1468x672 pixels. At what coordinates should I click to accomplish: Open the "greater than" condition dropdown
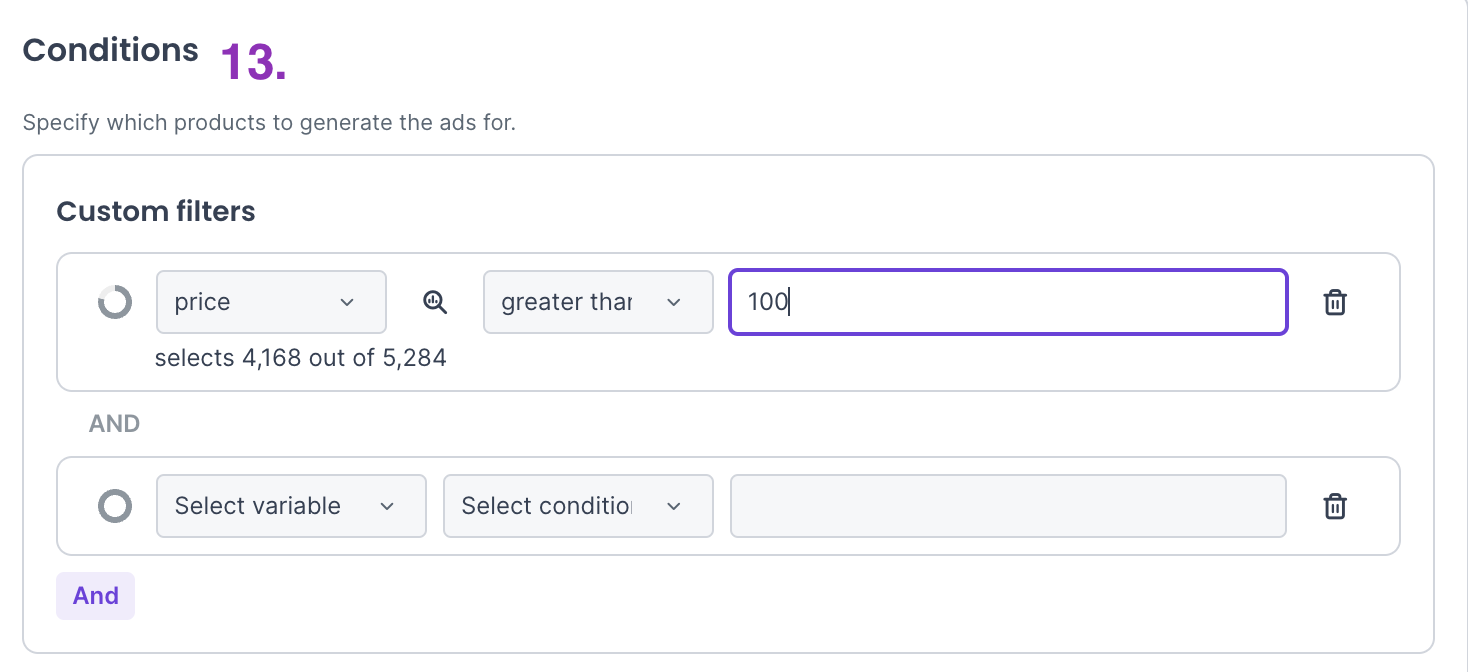[597, 302]
